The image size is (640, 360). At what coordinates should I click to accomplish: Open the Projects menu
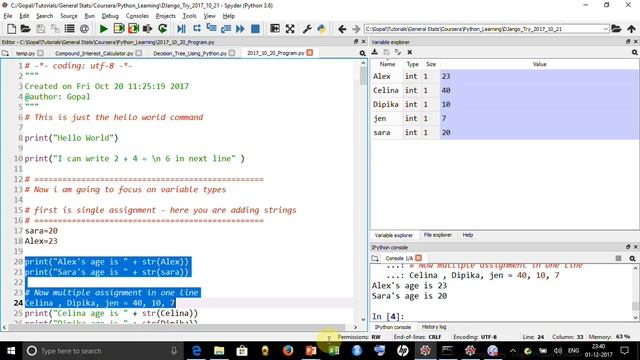[x=166, y=16]
